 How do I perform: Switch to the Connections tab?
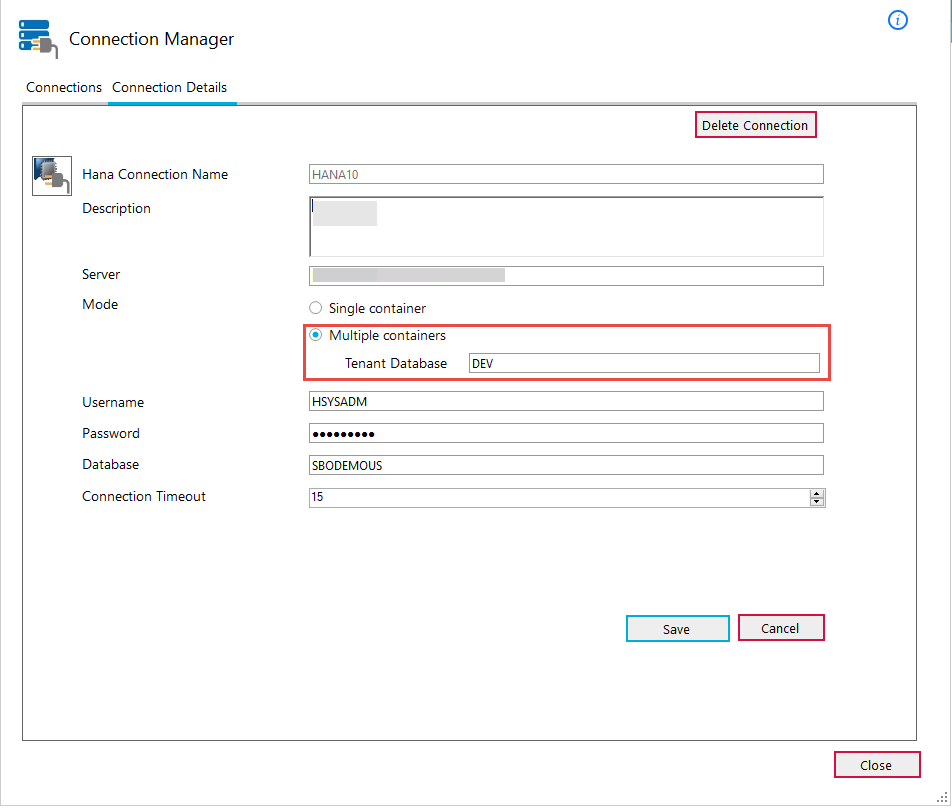tap(64, 87)
